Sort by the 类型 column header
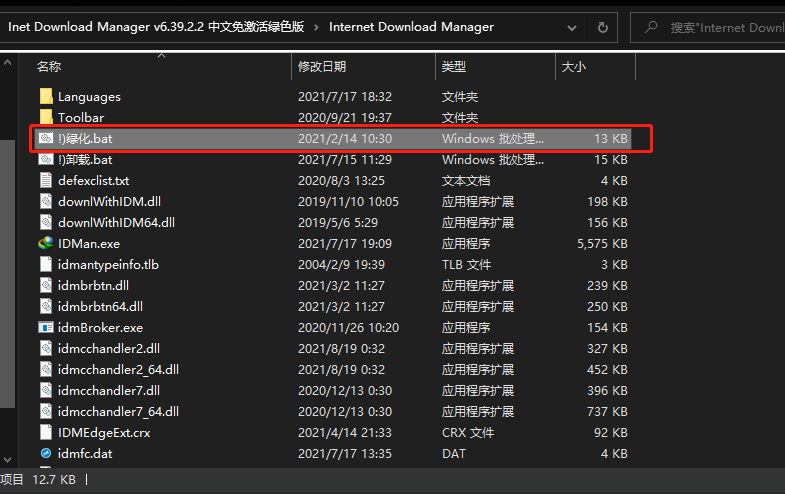The width and height of the screenshot is (785, 494). (x=454, y=67)
